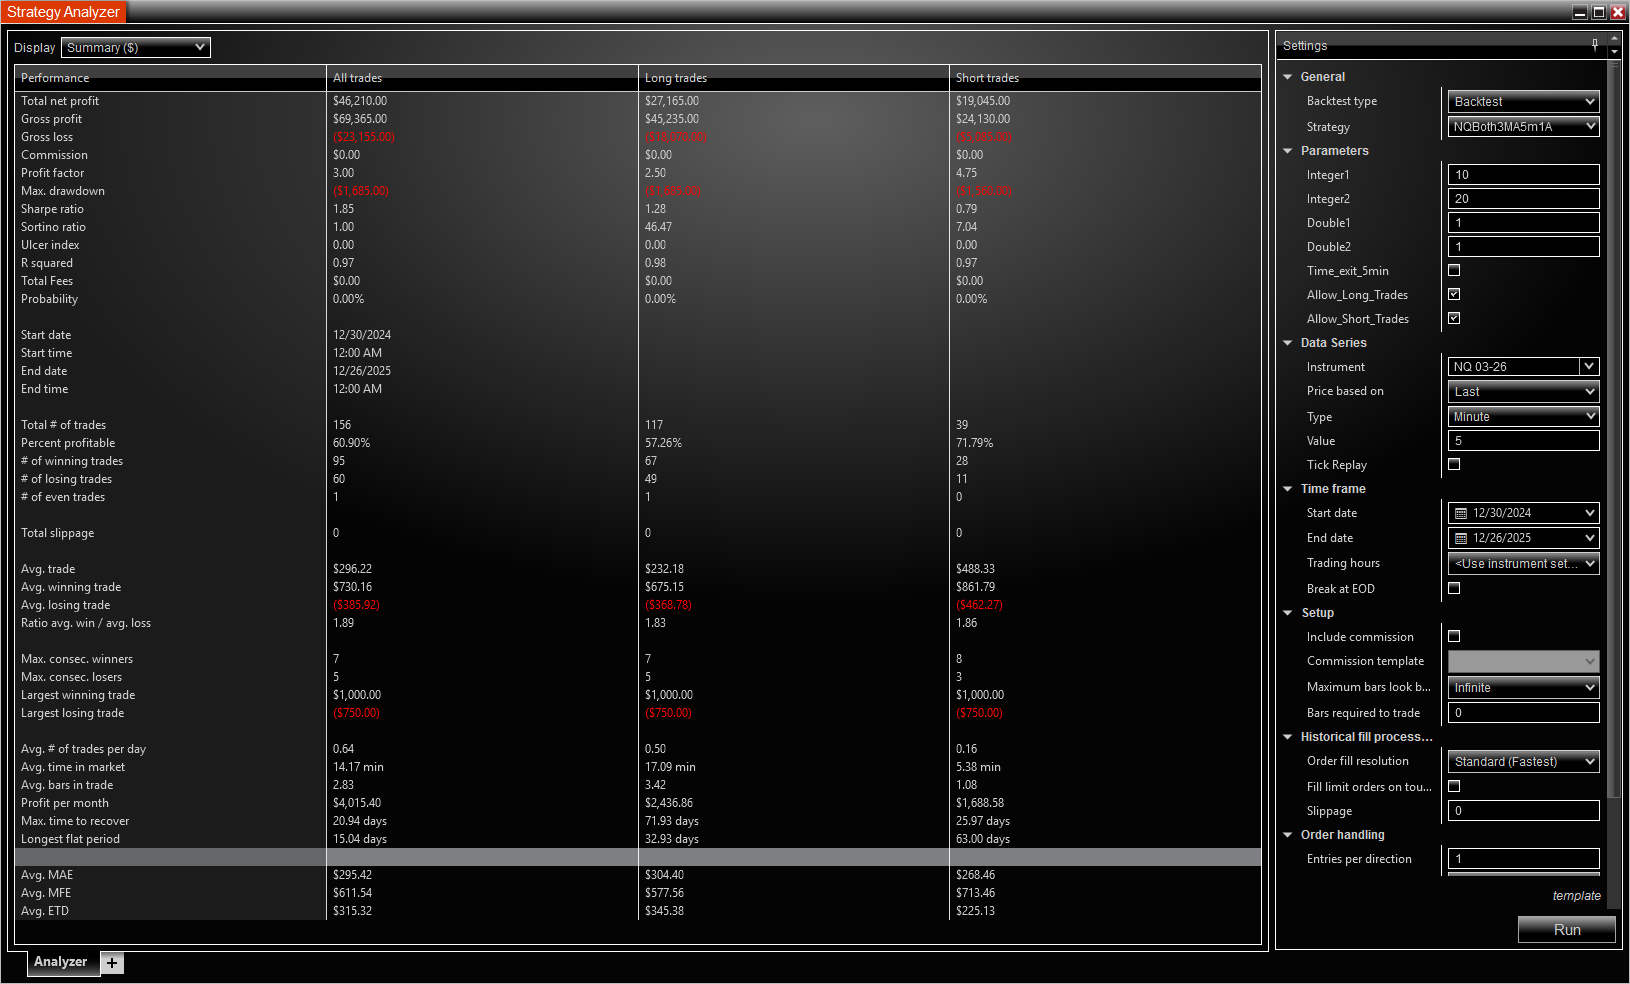Open the End date calendar picker
This screenshot has height=984, width=1630.
(1461, 538)
